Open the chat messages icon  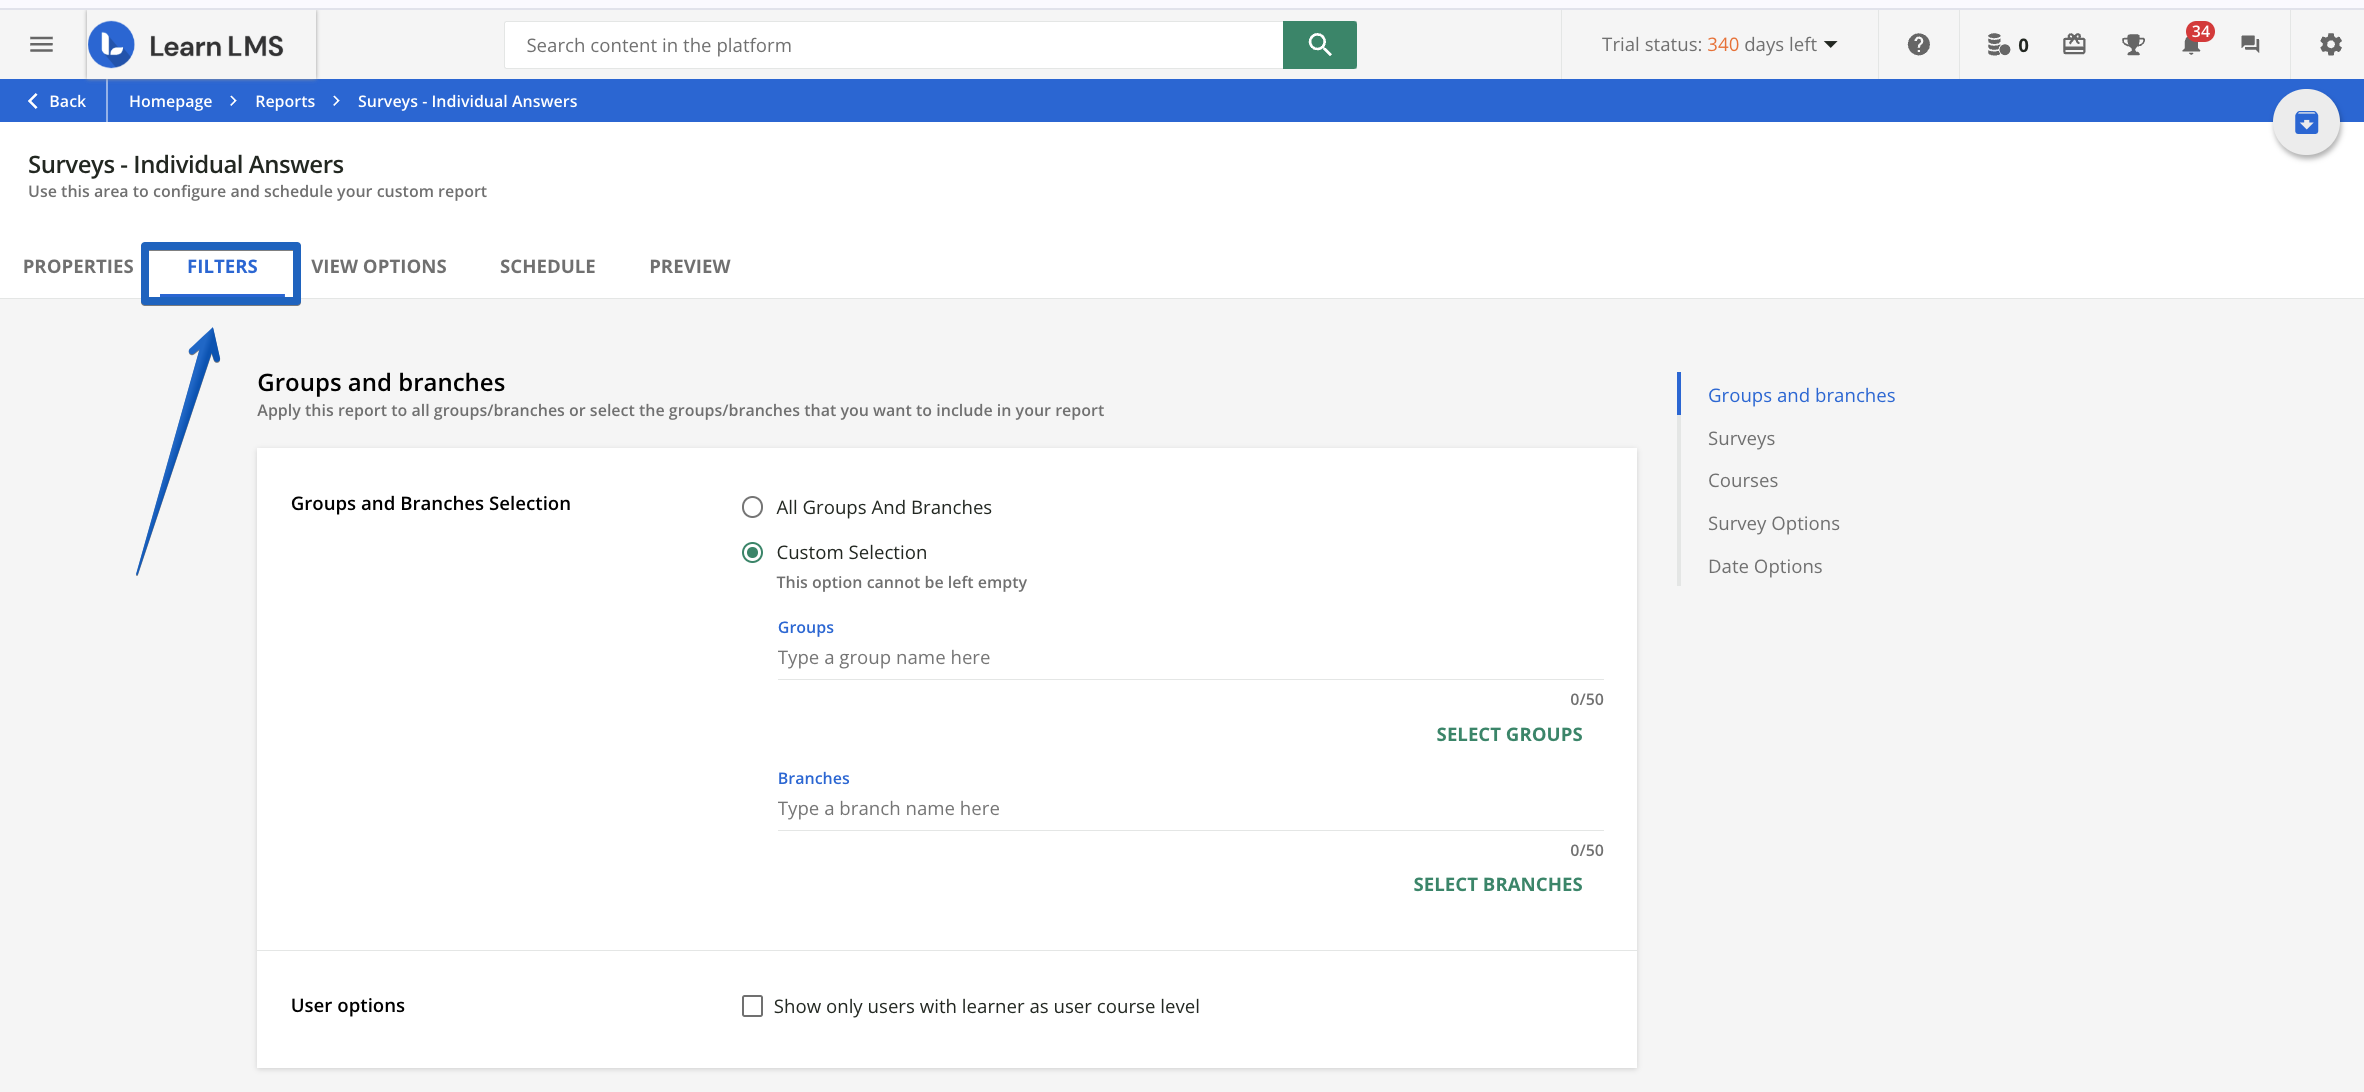2250,44
